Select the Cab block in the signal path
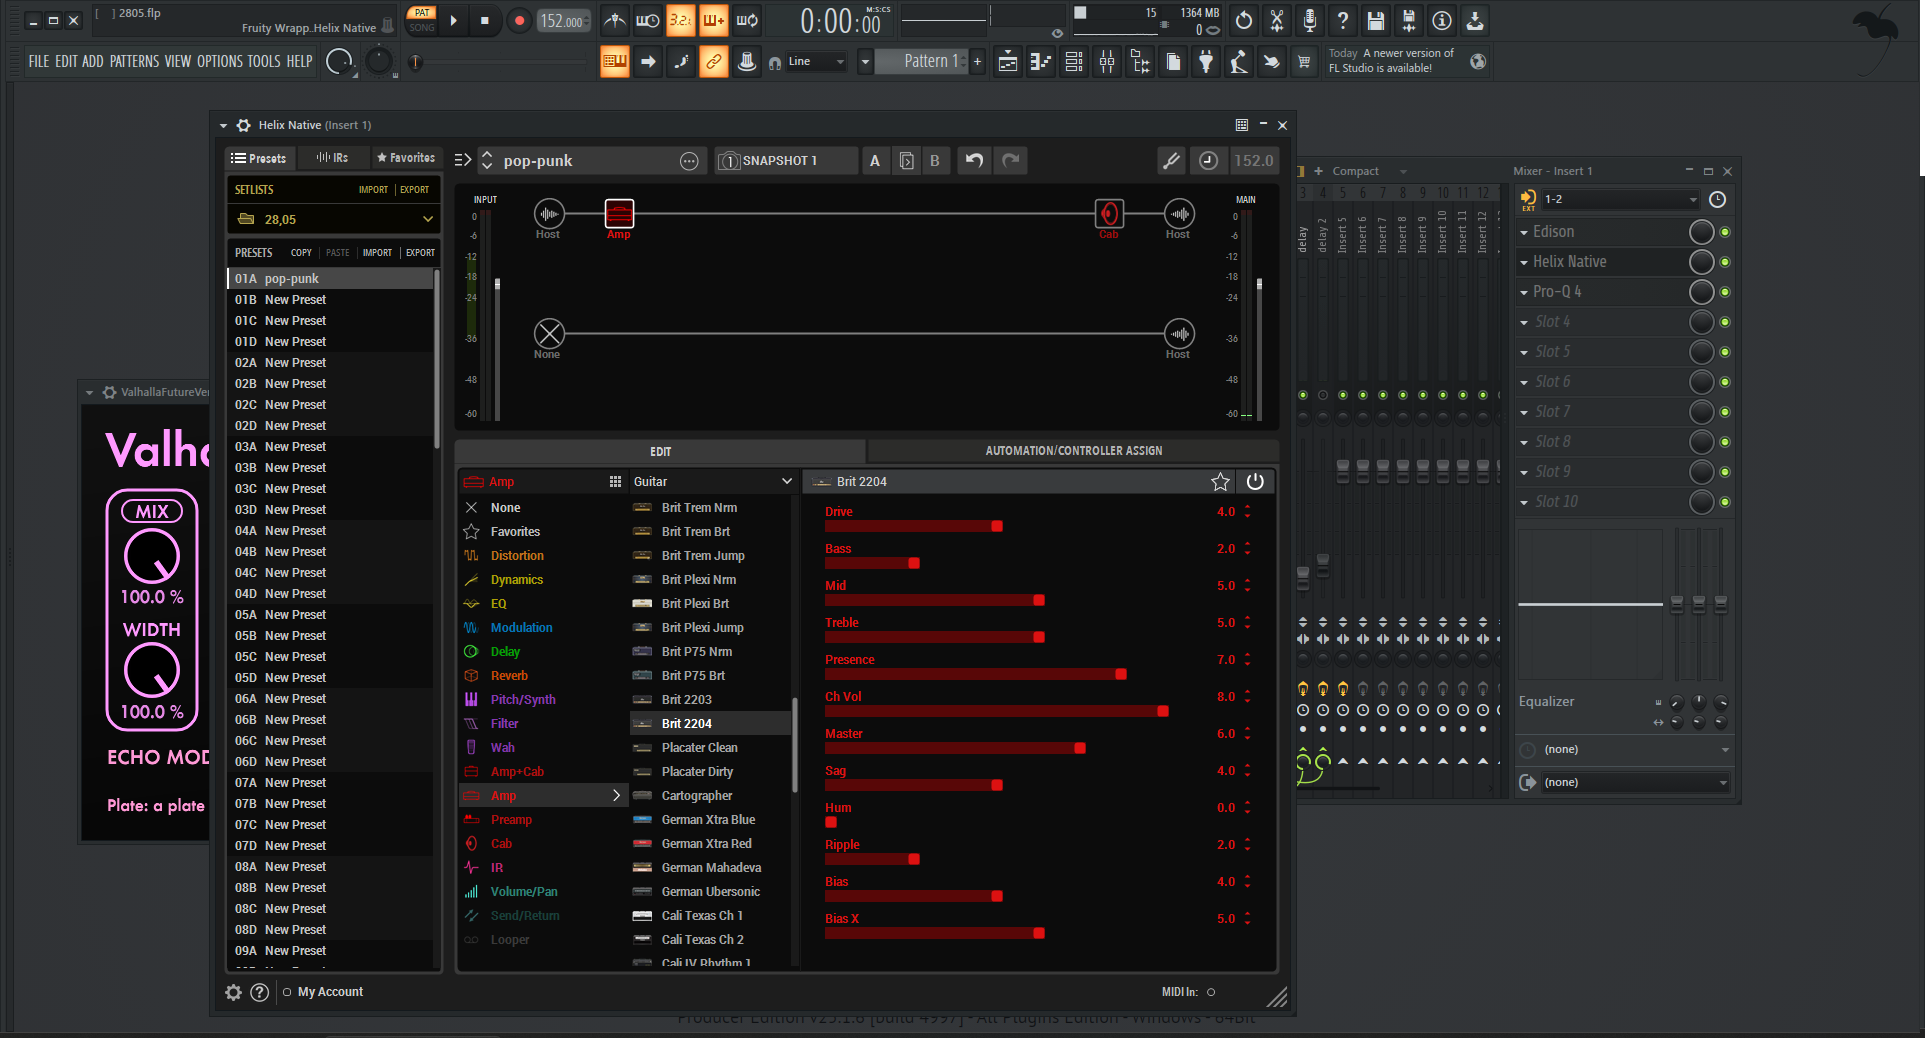The height and width of the screenshot is (1038, 1925). pos(1109,213)
